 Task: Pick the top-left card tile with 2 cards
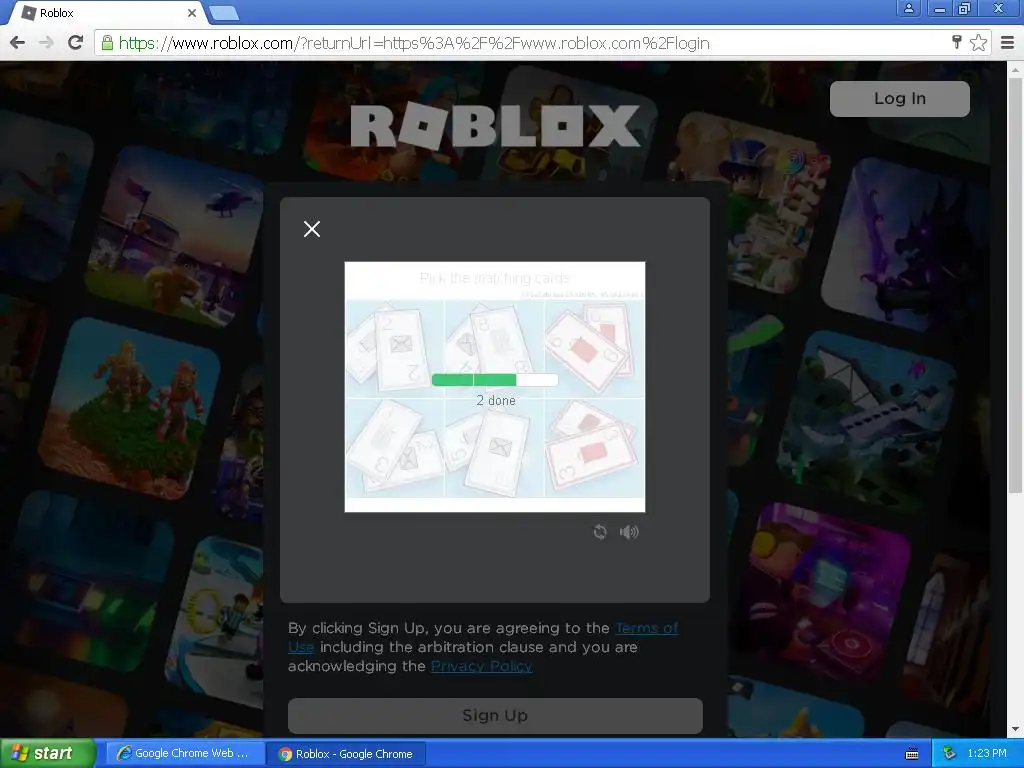click(x=394, y=348)
